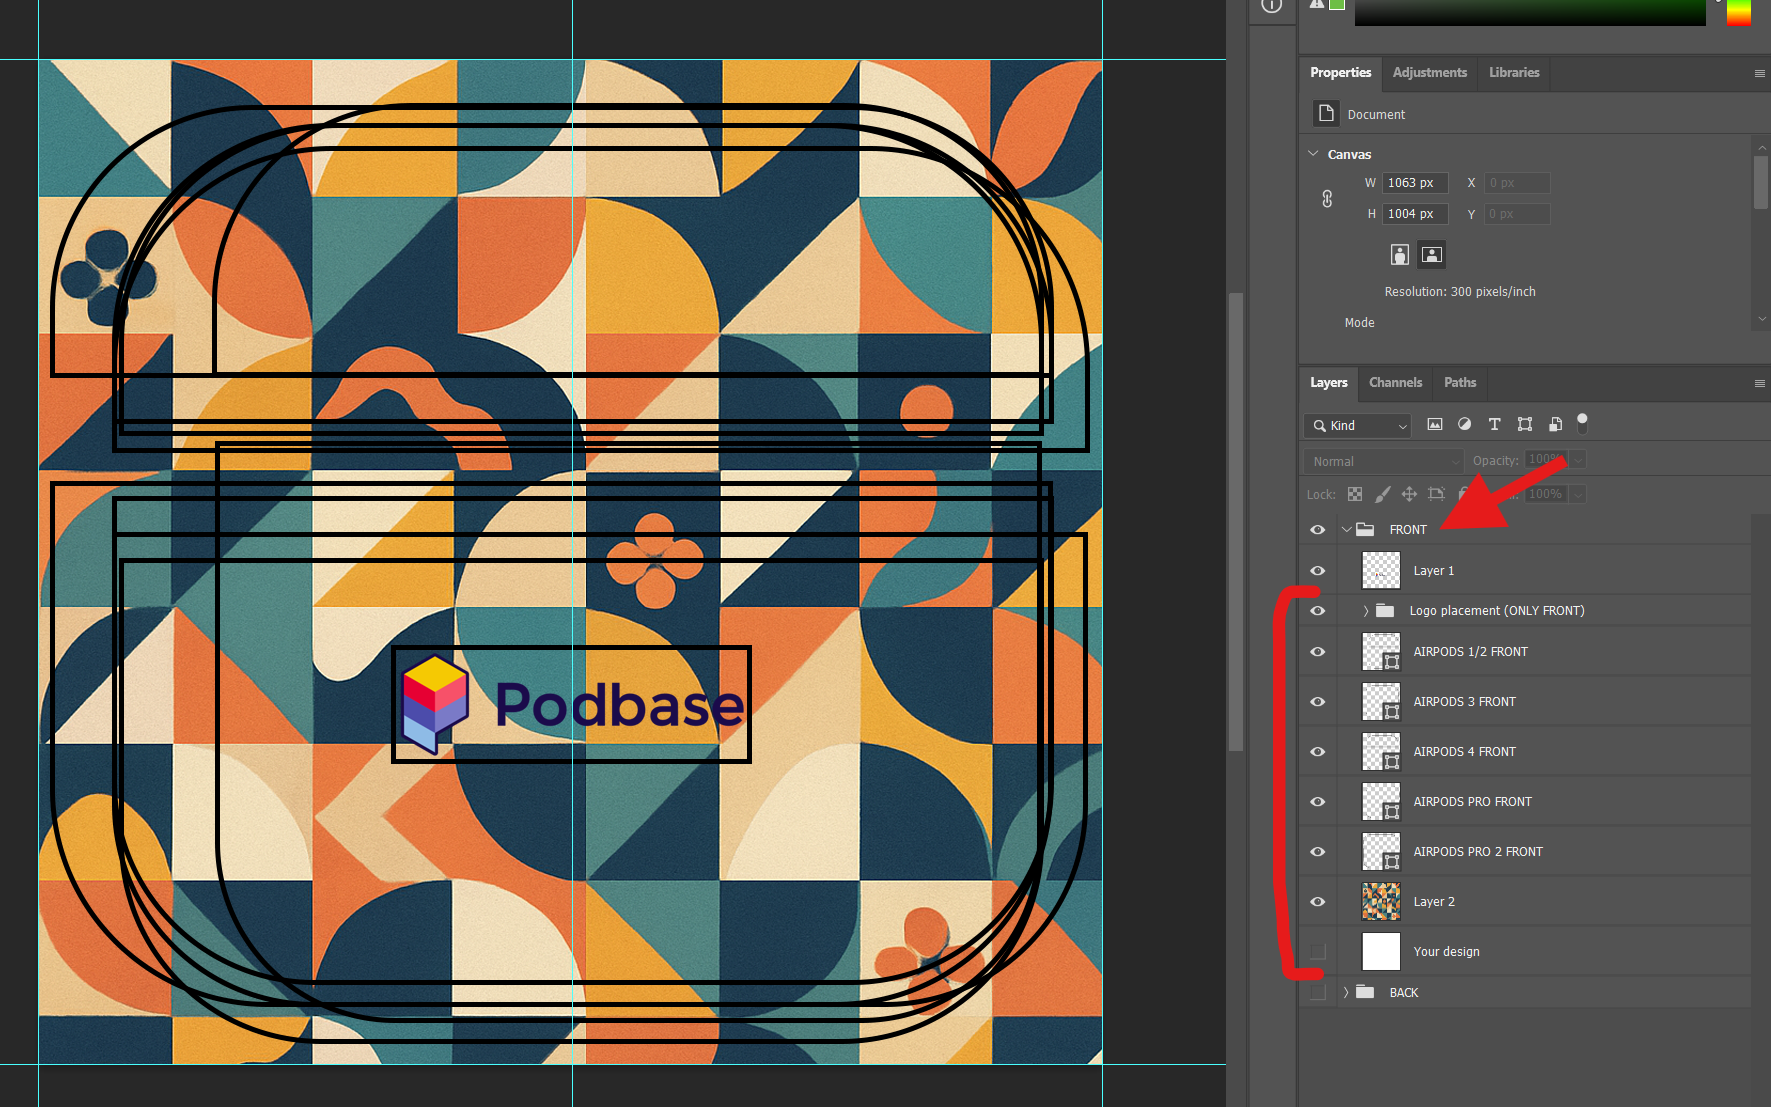Image resolution: width=1771 pixels, height=1107 pixels.
Task: Open the Kind filter dropdown
Action: [x=1357, y=426]
